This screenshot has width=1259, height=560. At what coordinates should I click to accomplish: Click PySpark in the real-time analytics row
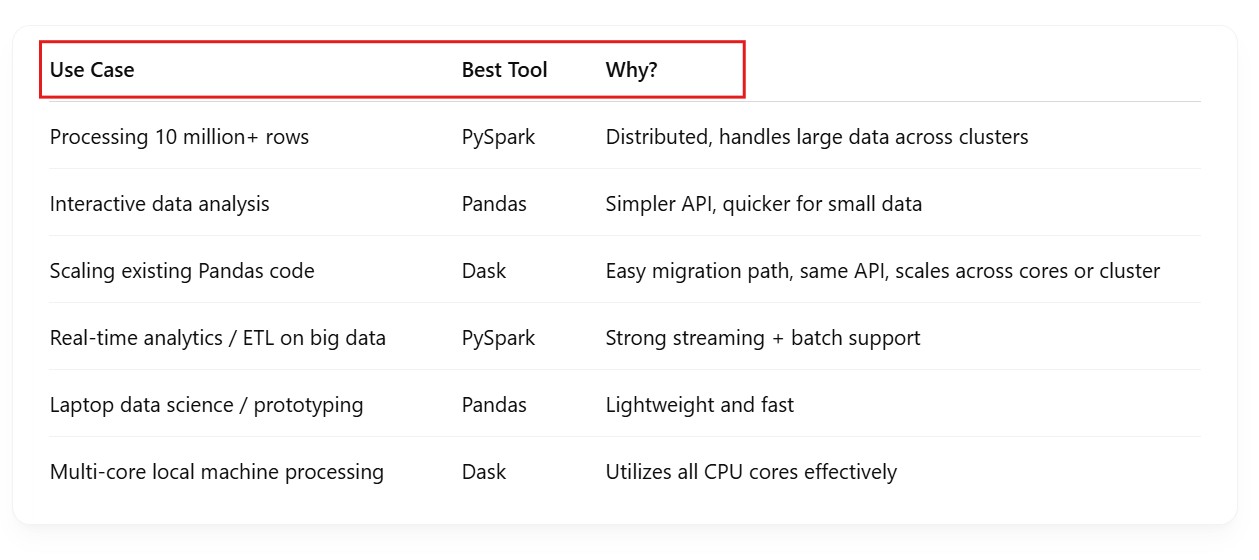point(498,338)
